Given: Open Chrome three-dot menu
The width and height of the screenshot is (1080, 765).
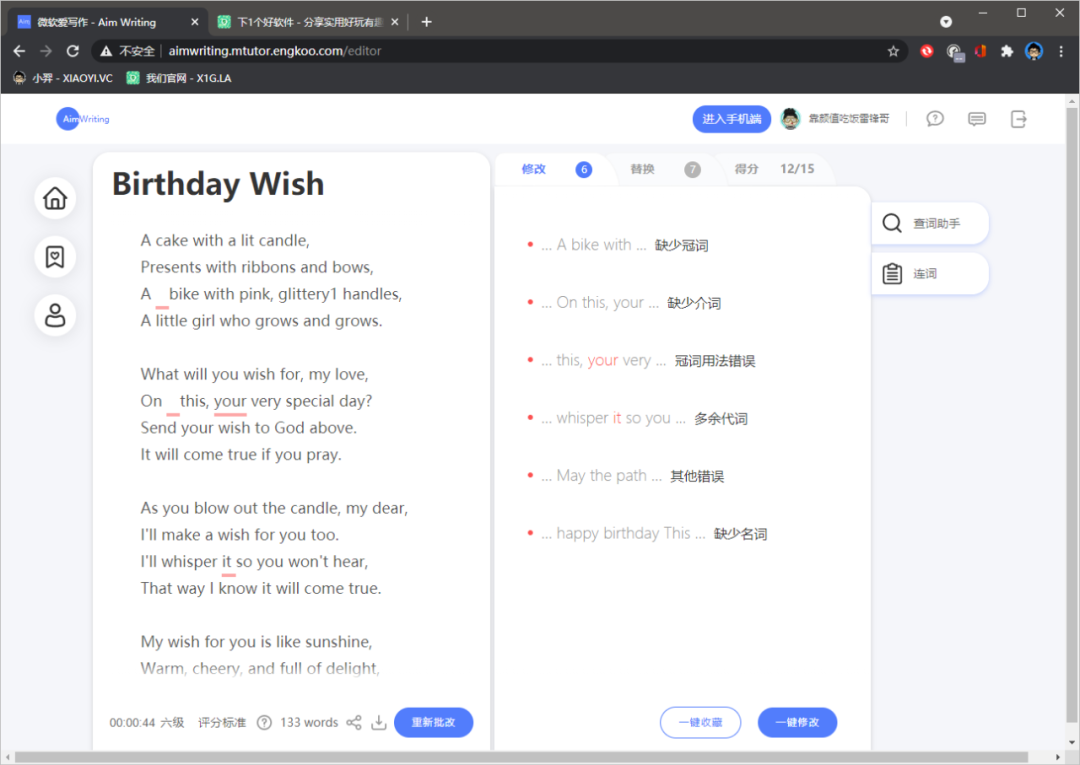Looking at the screenshot, I should coord(1061,51).
